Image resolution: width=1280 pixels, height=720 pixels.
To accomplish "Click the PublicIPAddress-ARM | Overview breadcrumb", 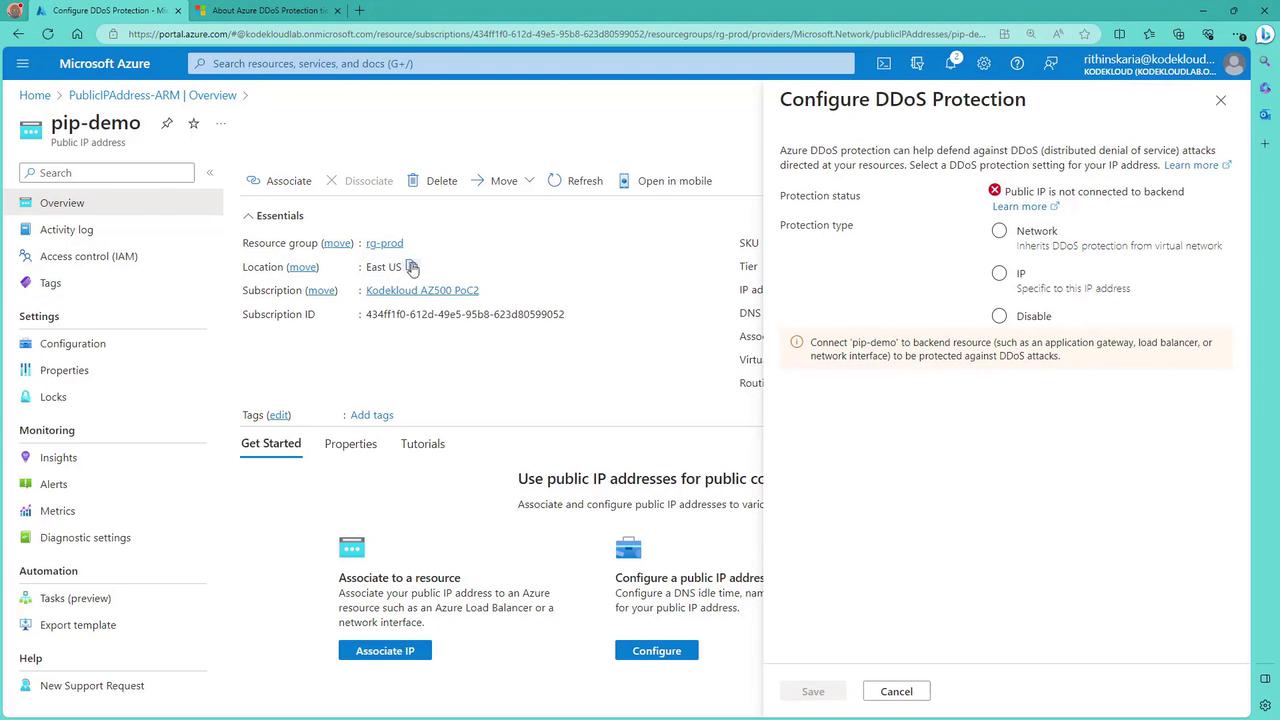I will point(153,95).
